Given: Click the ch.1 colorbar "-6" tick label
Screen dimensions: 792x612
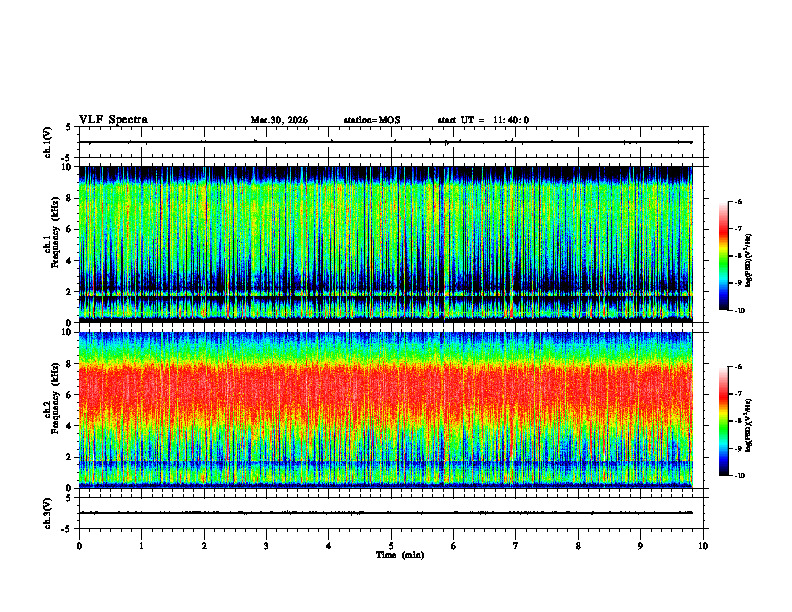Looking at the screenshot, I should click(x=738, y=201).
